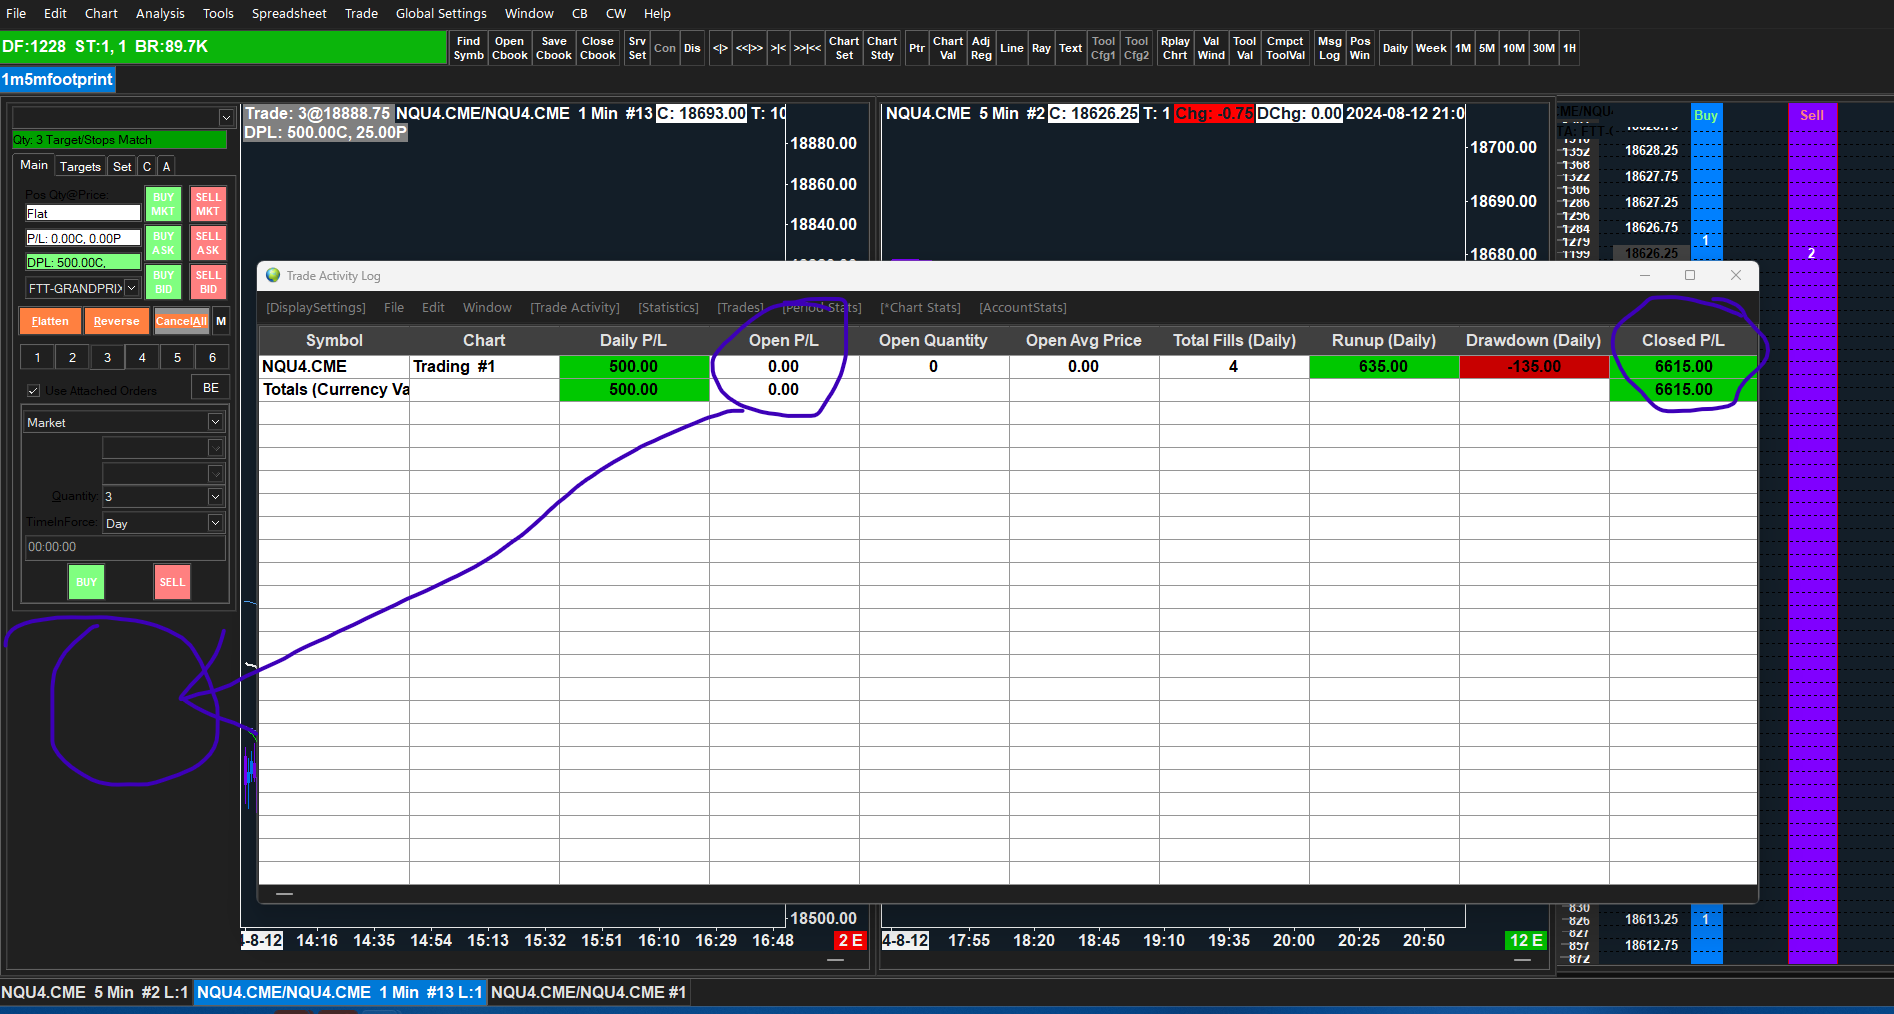Open Chart Set settings
This screenshot has height=1014, width=1894.
[844, 48]
